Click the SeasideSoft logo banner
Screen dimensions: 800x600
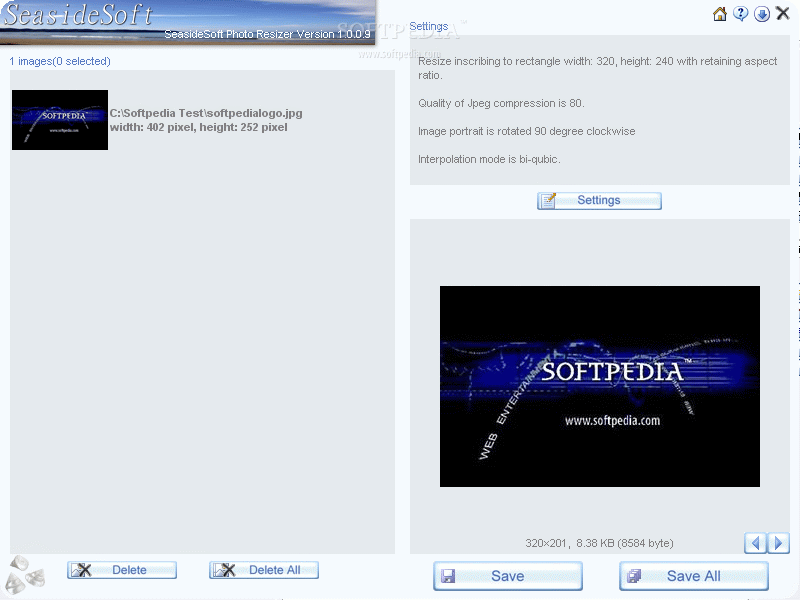(188, 22)
